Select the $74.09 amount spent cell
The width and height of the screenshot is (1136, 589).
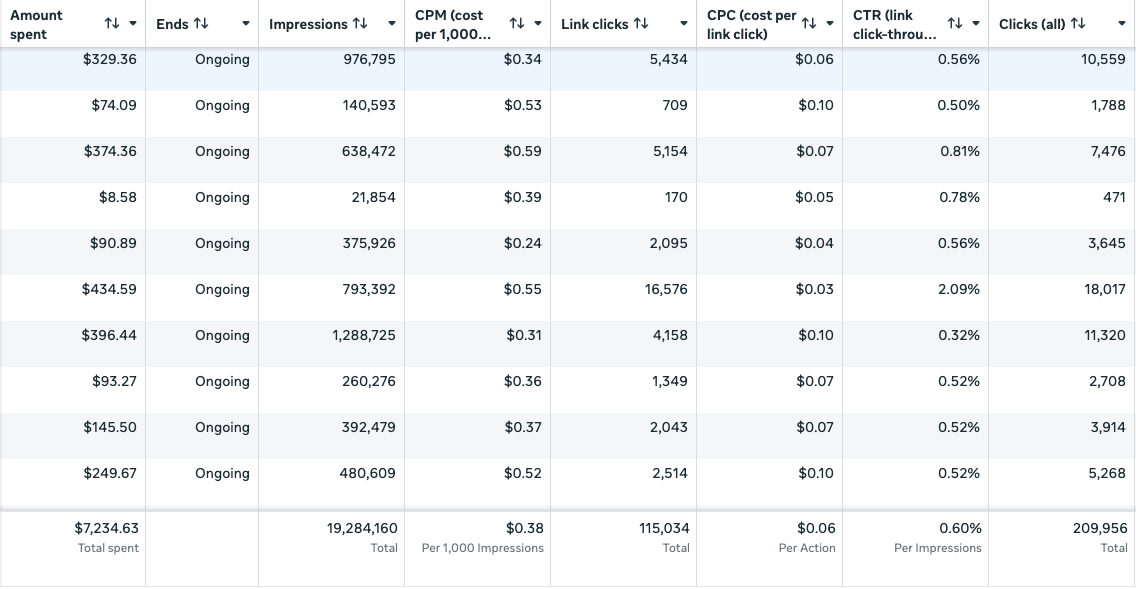[x=114, y=105]
